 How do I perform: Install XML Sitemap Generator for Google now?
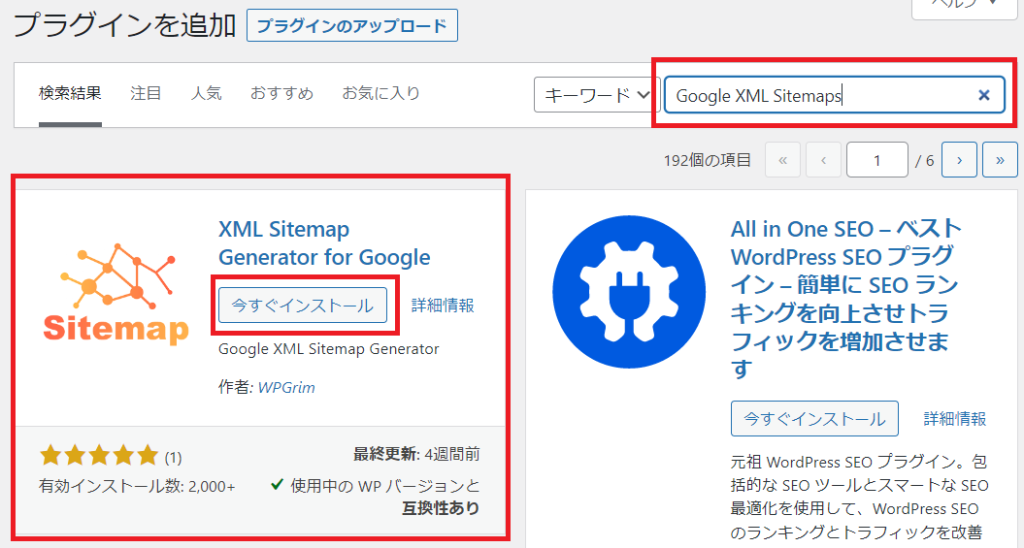click(x=302, y=305)
